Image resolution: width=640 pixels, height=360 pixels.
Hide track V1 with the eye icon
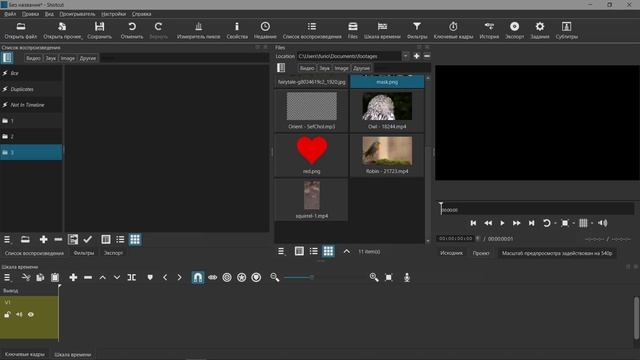pyautogui.click(x=31, y=315)
